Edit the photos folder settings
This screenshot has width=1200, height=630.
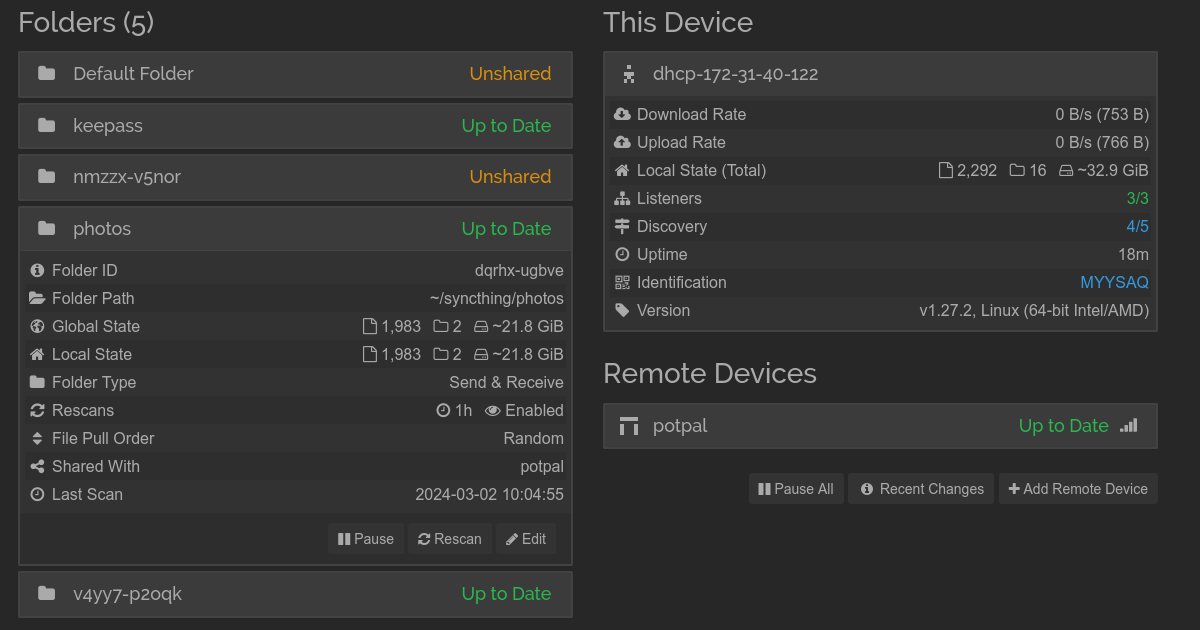pos(526,539)
